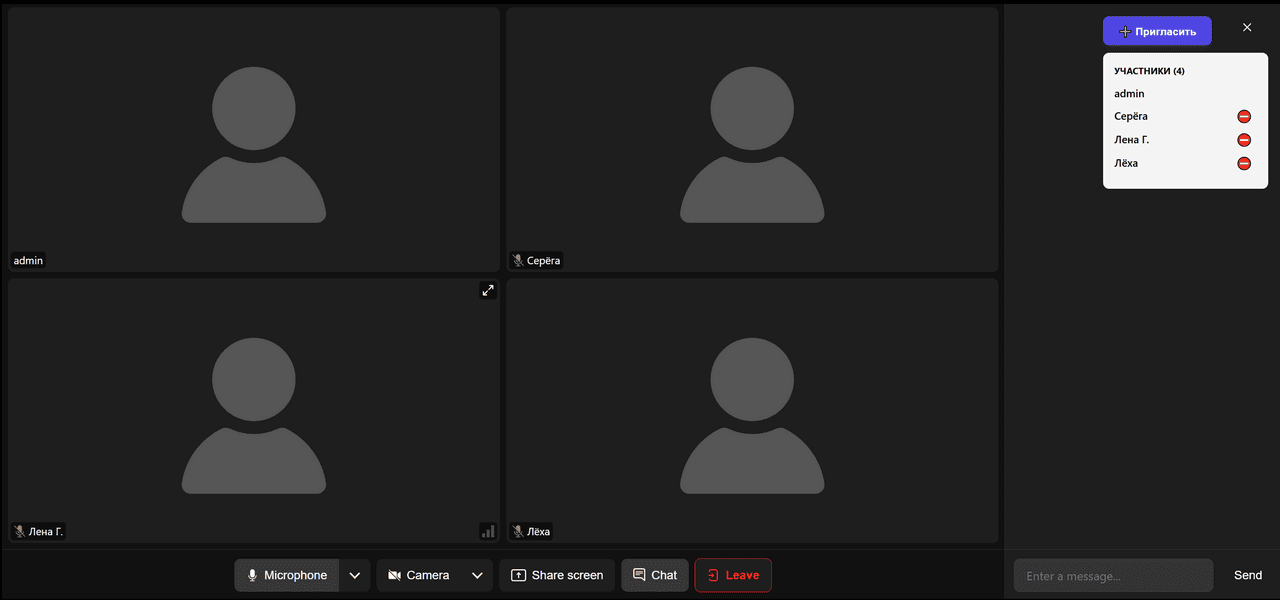Viewport: 1280px width, 600px height.
Task: Select Лёха video tile
Action: pos(752,410)
